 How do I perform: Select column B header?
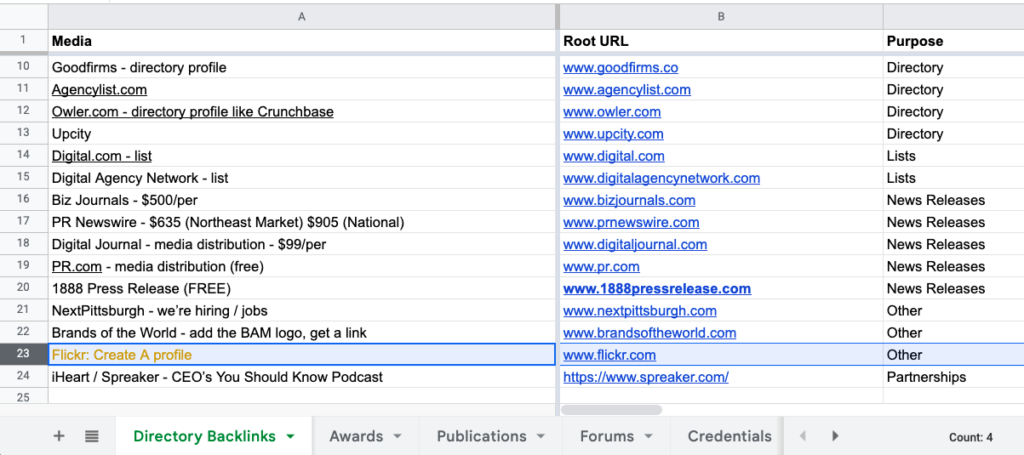[x=721, y=17]
